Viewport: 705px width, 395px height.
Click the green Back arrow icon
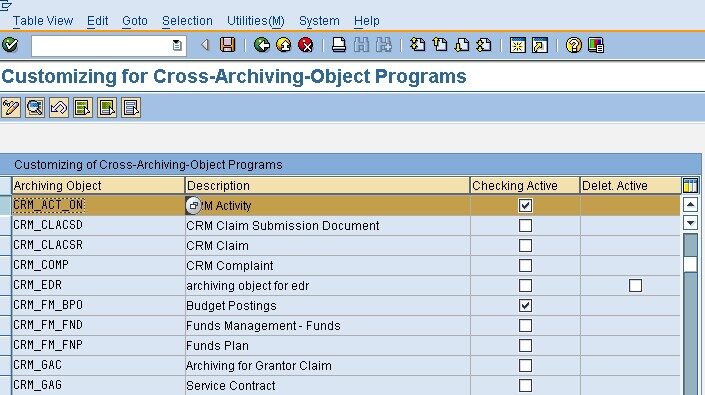tap(262, 45)
